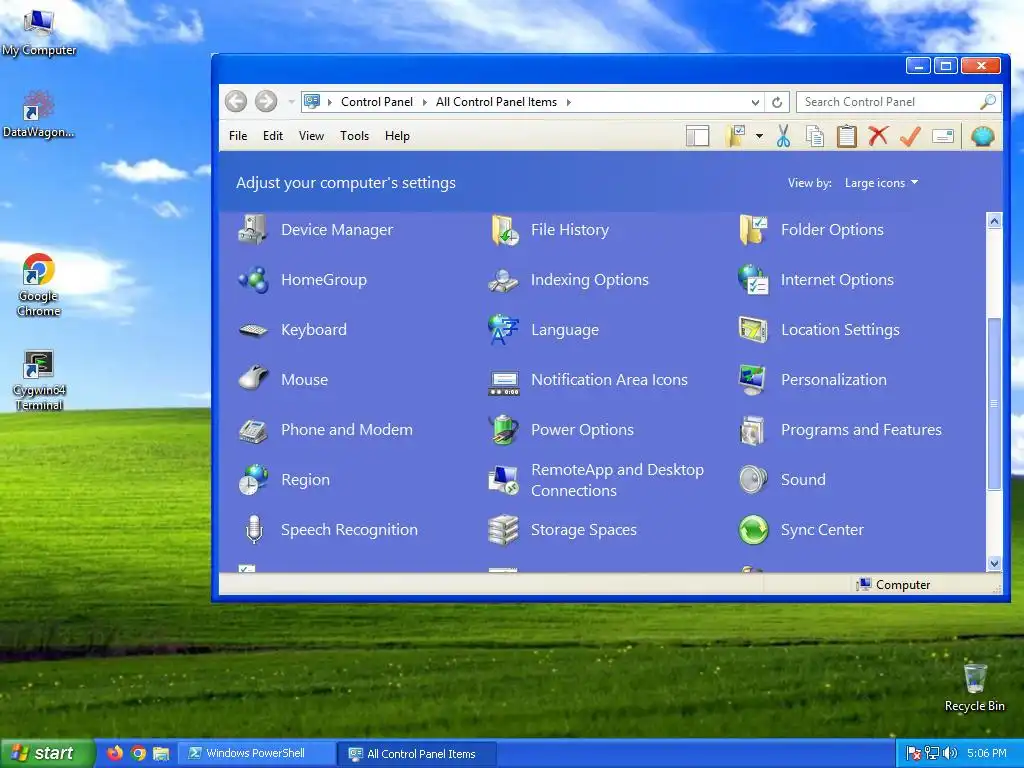Image resolution: width=1024 pixels, height=768 pixels.
Task: Open the Keyboard icon
Action: click(x=253, y=330)
